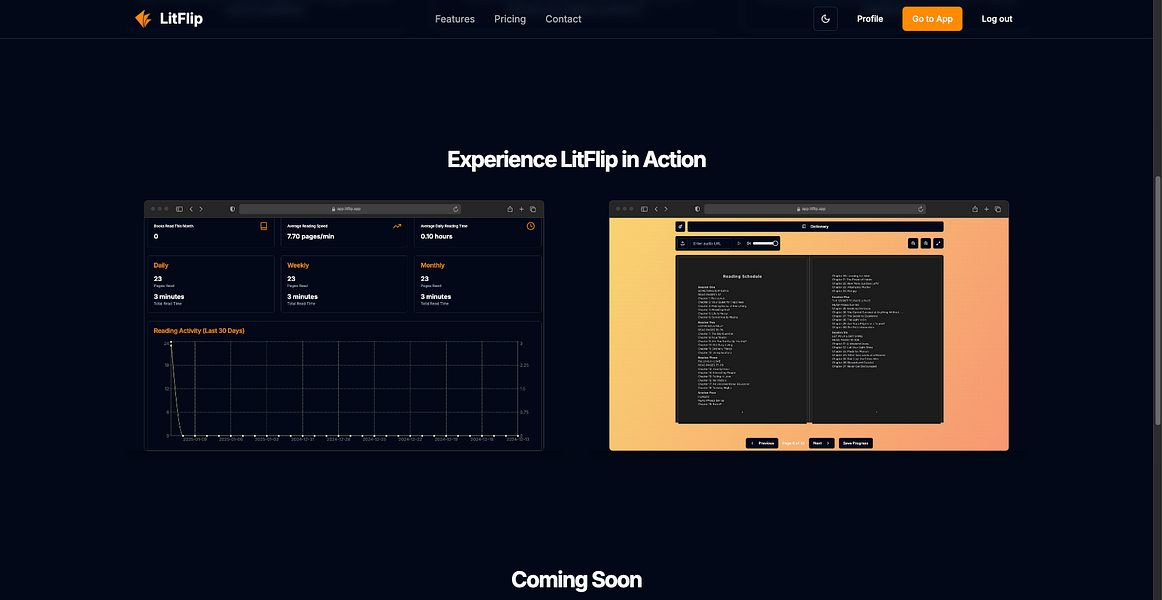Open the Contact navigation link

click(563, 19)
